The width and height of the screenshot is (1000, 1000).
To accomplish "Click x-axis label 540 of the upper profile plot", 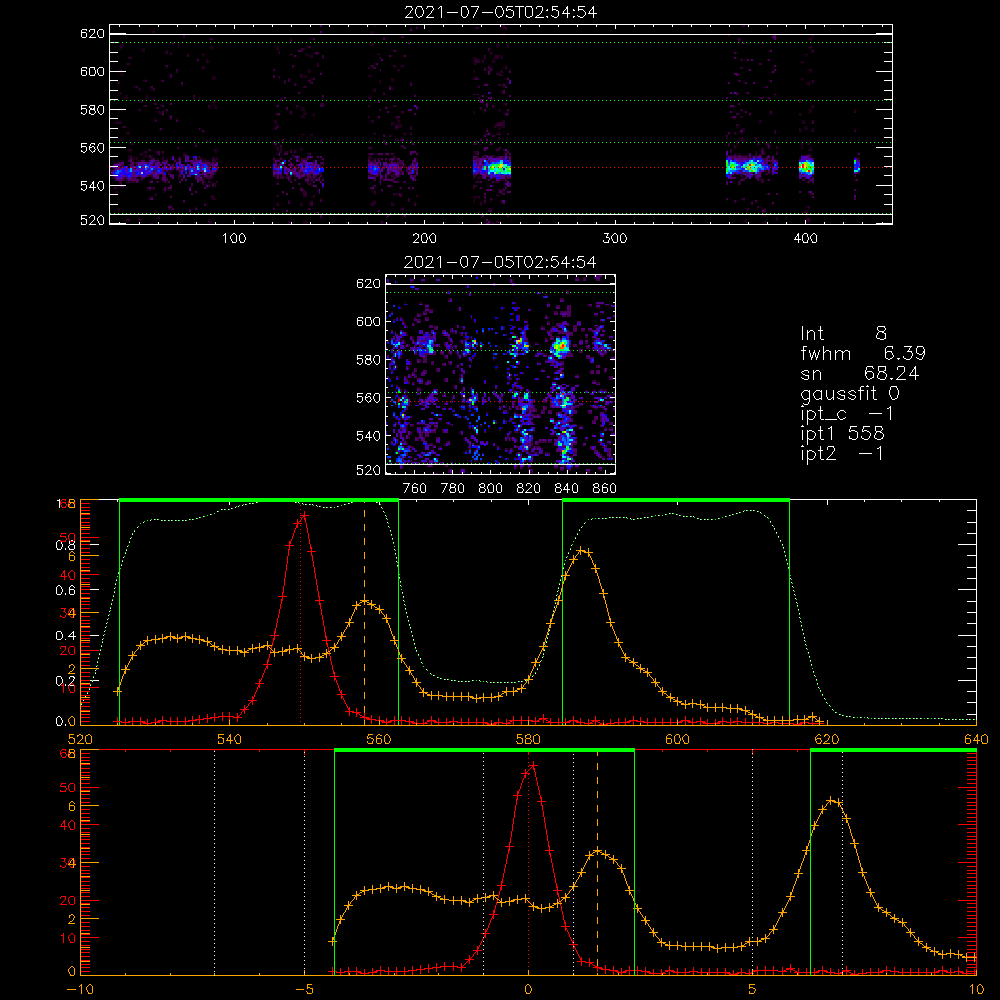I will [x=230, y=739].
